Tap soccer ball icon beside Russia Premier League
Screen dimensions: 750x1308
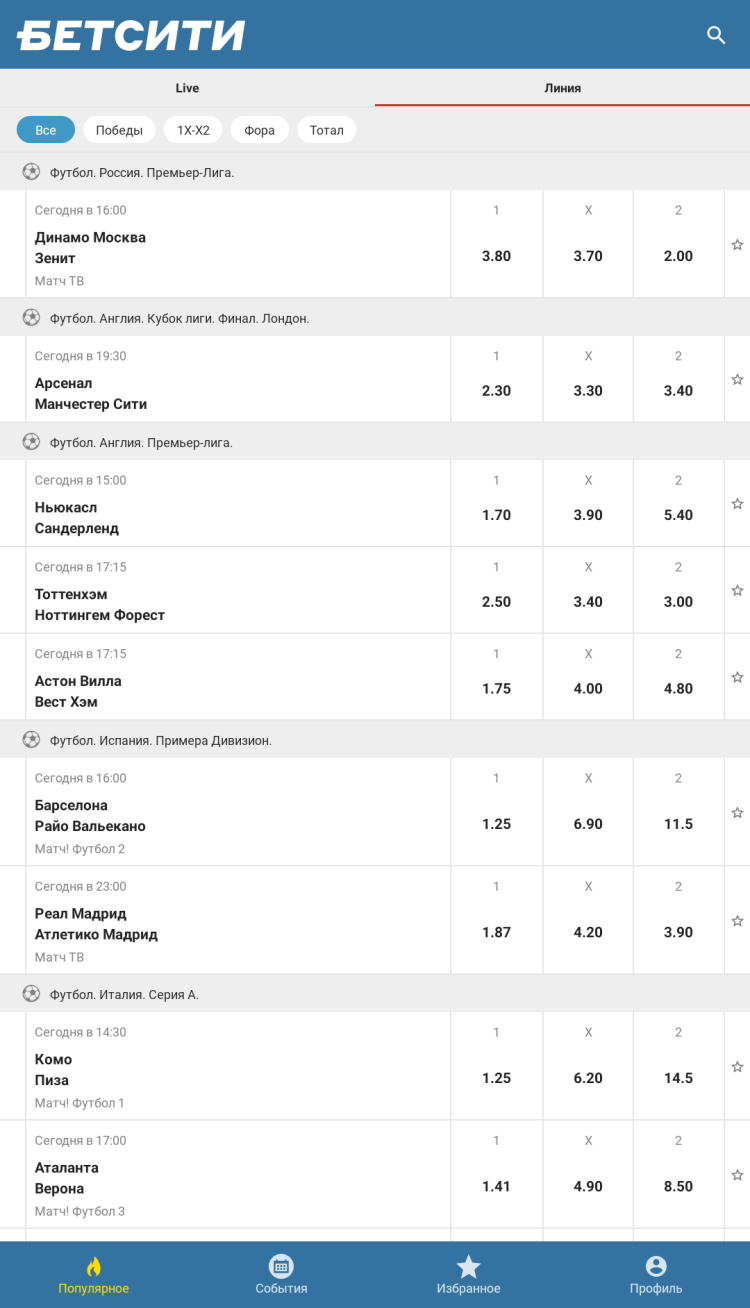31,172
